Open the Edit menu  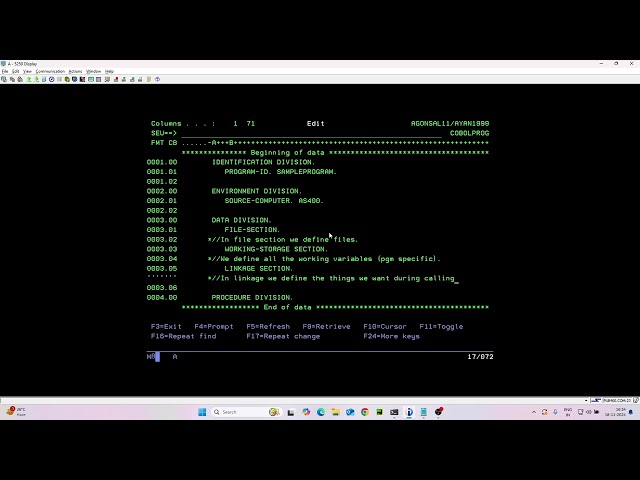[x=16, y=71]
